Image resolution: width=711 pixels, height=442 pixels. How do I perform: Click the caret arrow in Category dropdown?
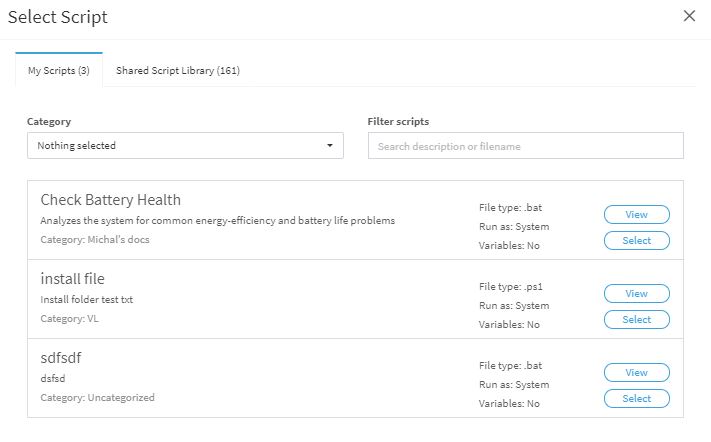tap(330, 146)
